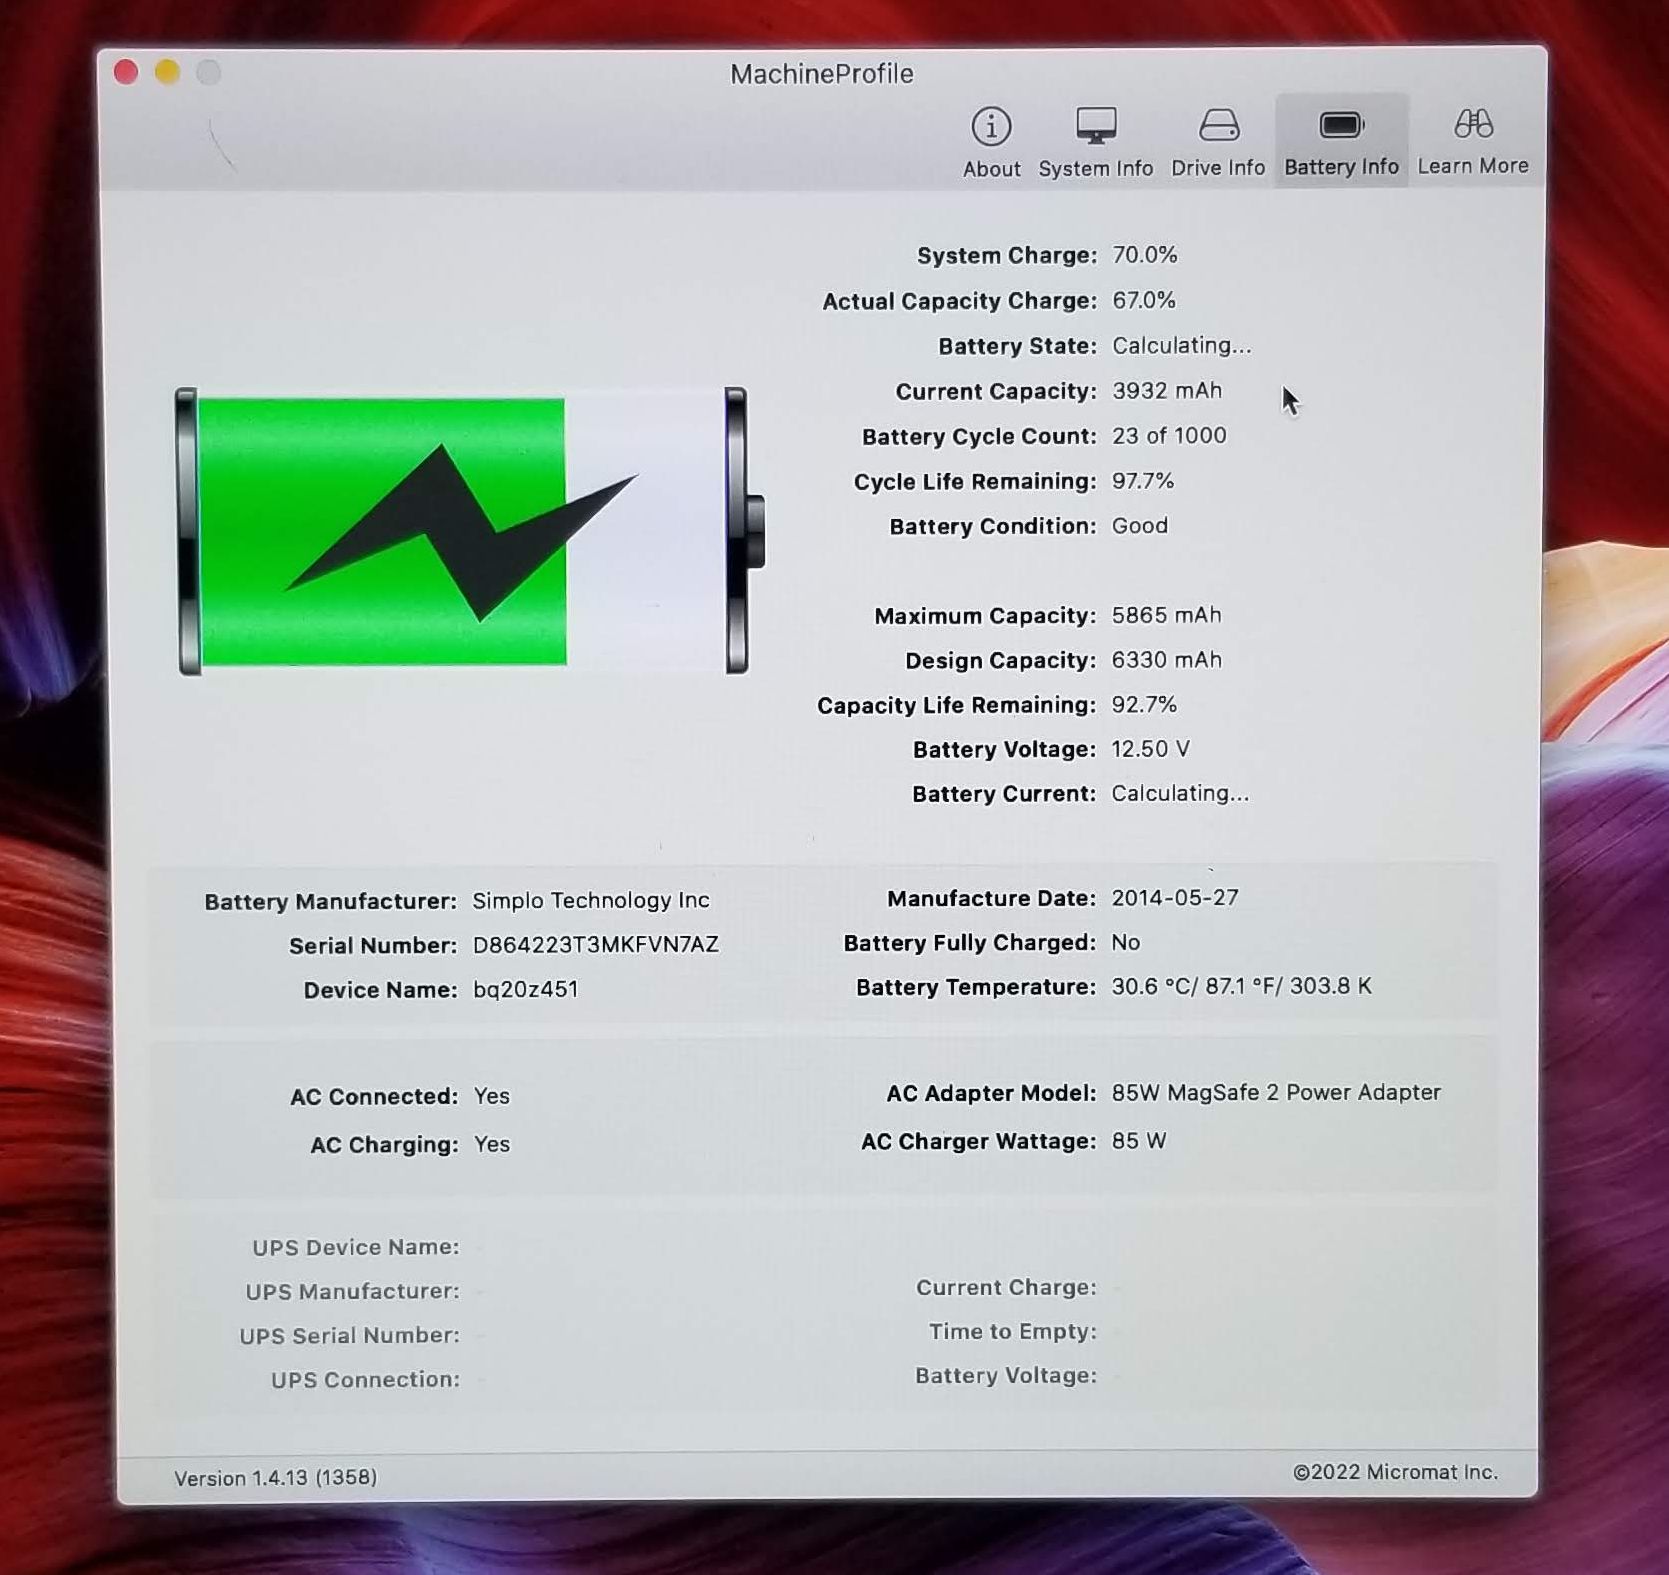Select the Battery Condition Good text
This screenshot has width=1669, height=1575.
pos(1139,526)
